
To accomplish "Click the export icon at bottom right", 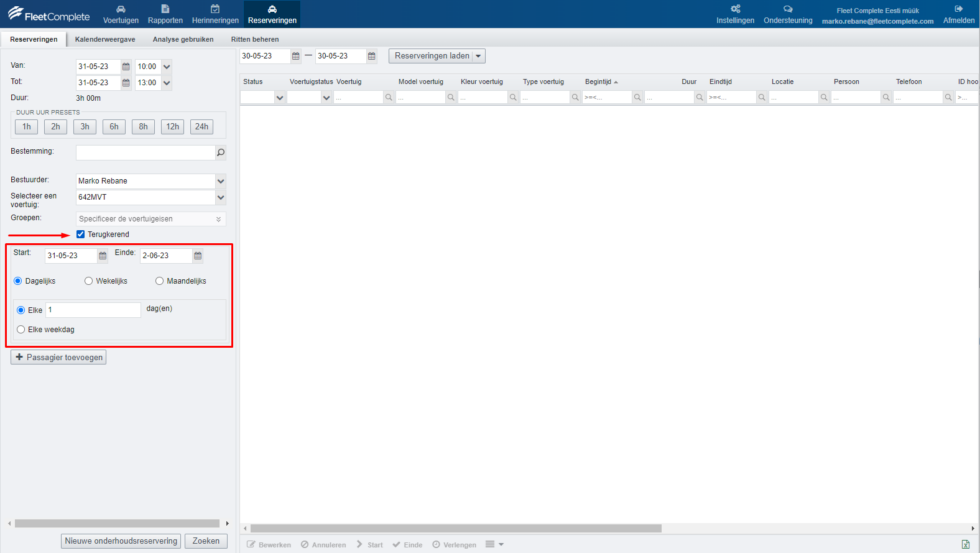I will click(x=965, y=544).
